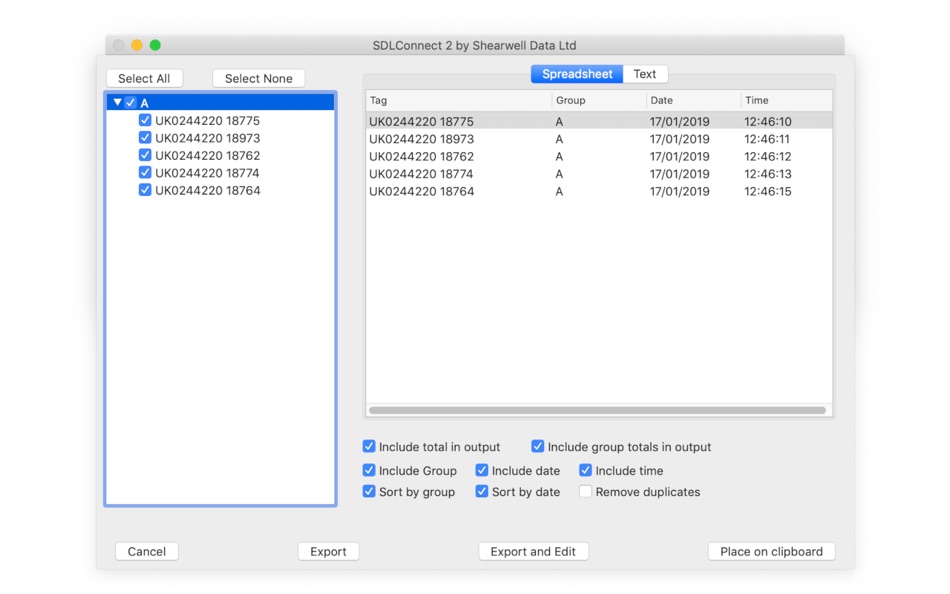
Task: Uncheck tag UK0244220 18973 in the tree
Action: coord(145,138)
